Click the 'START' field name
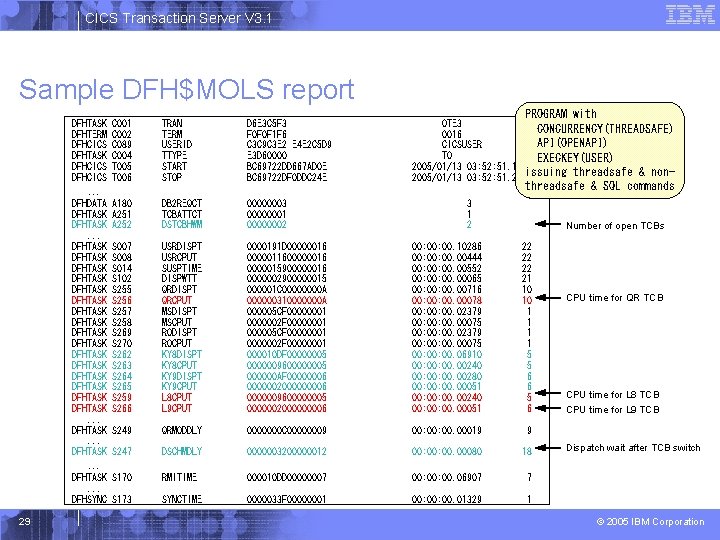720x540 pixels. [174, 166]
